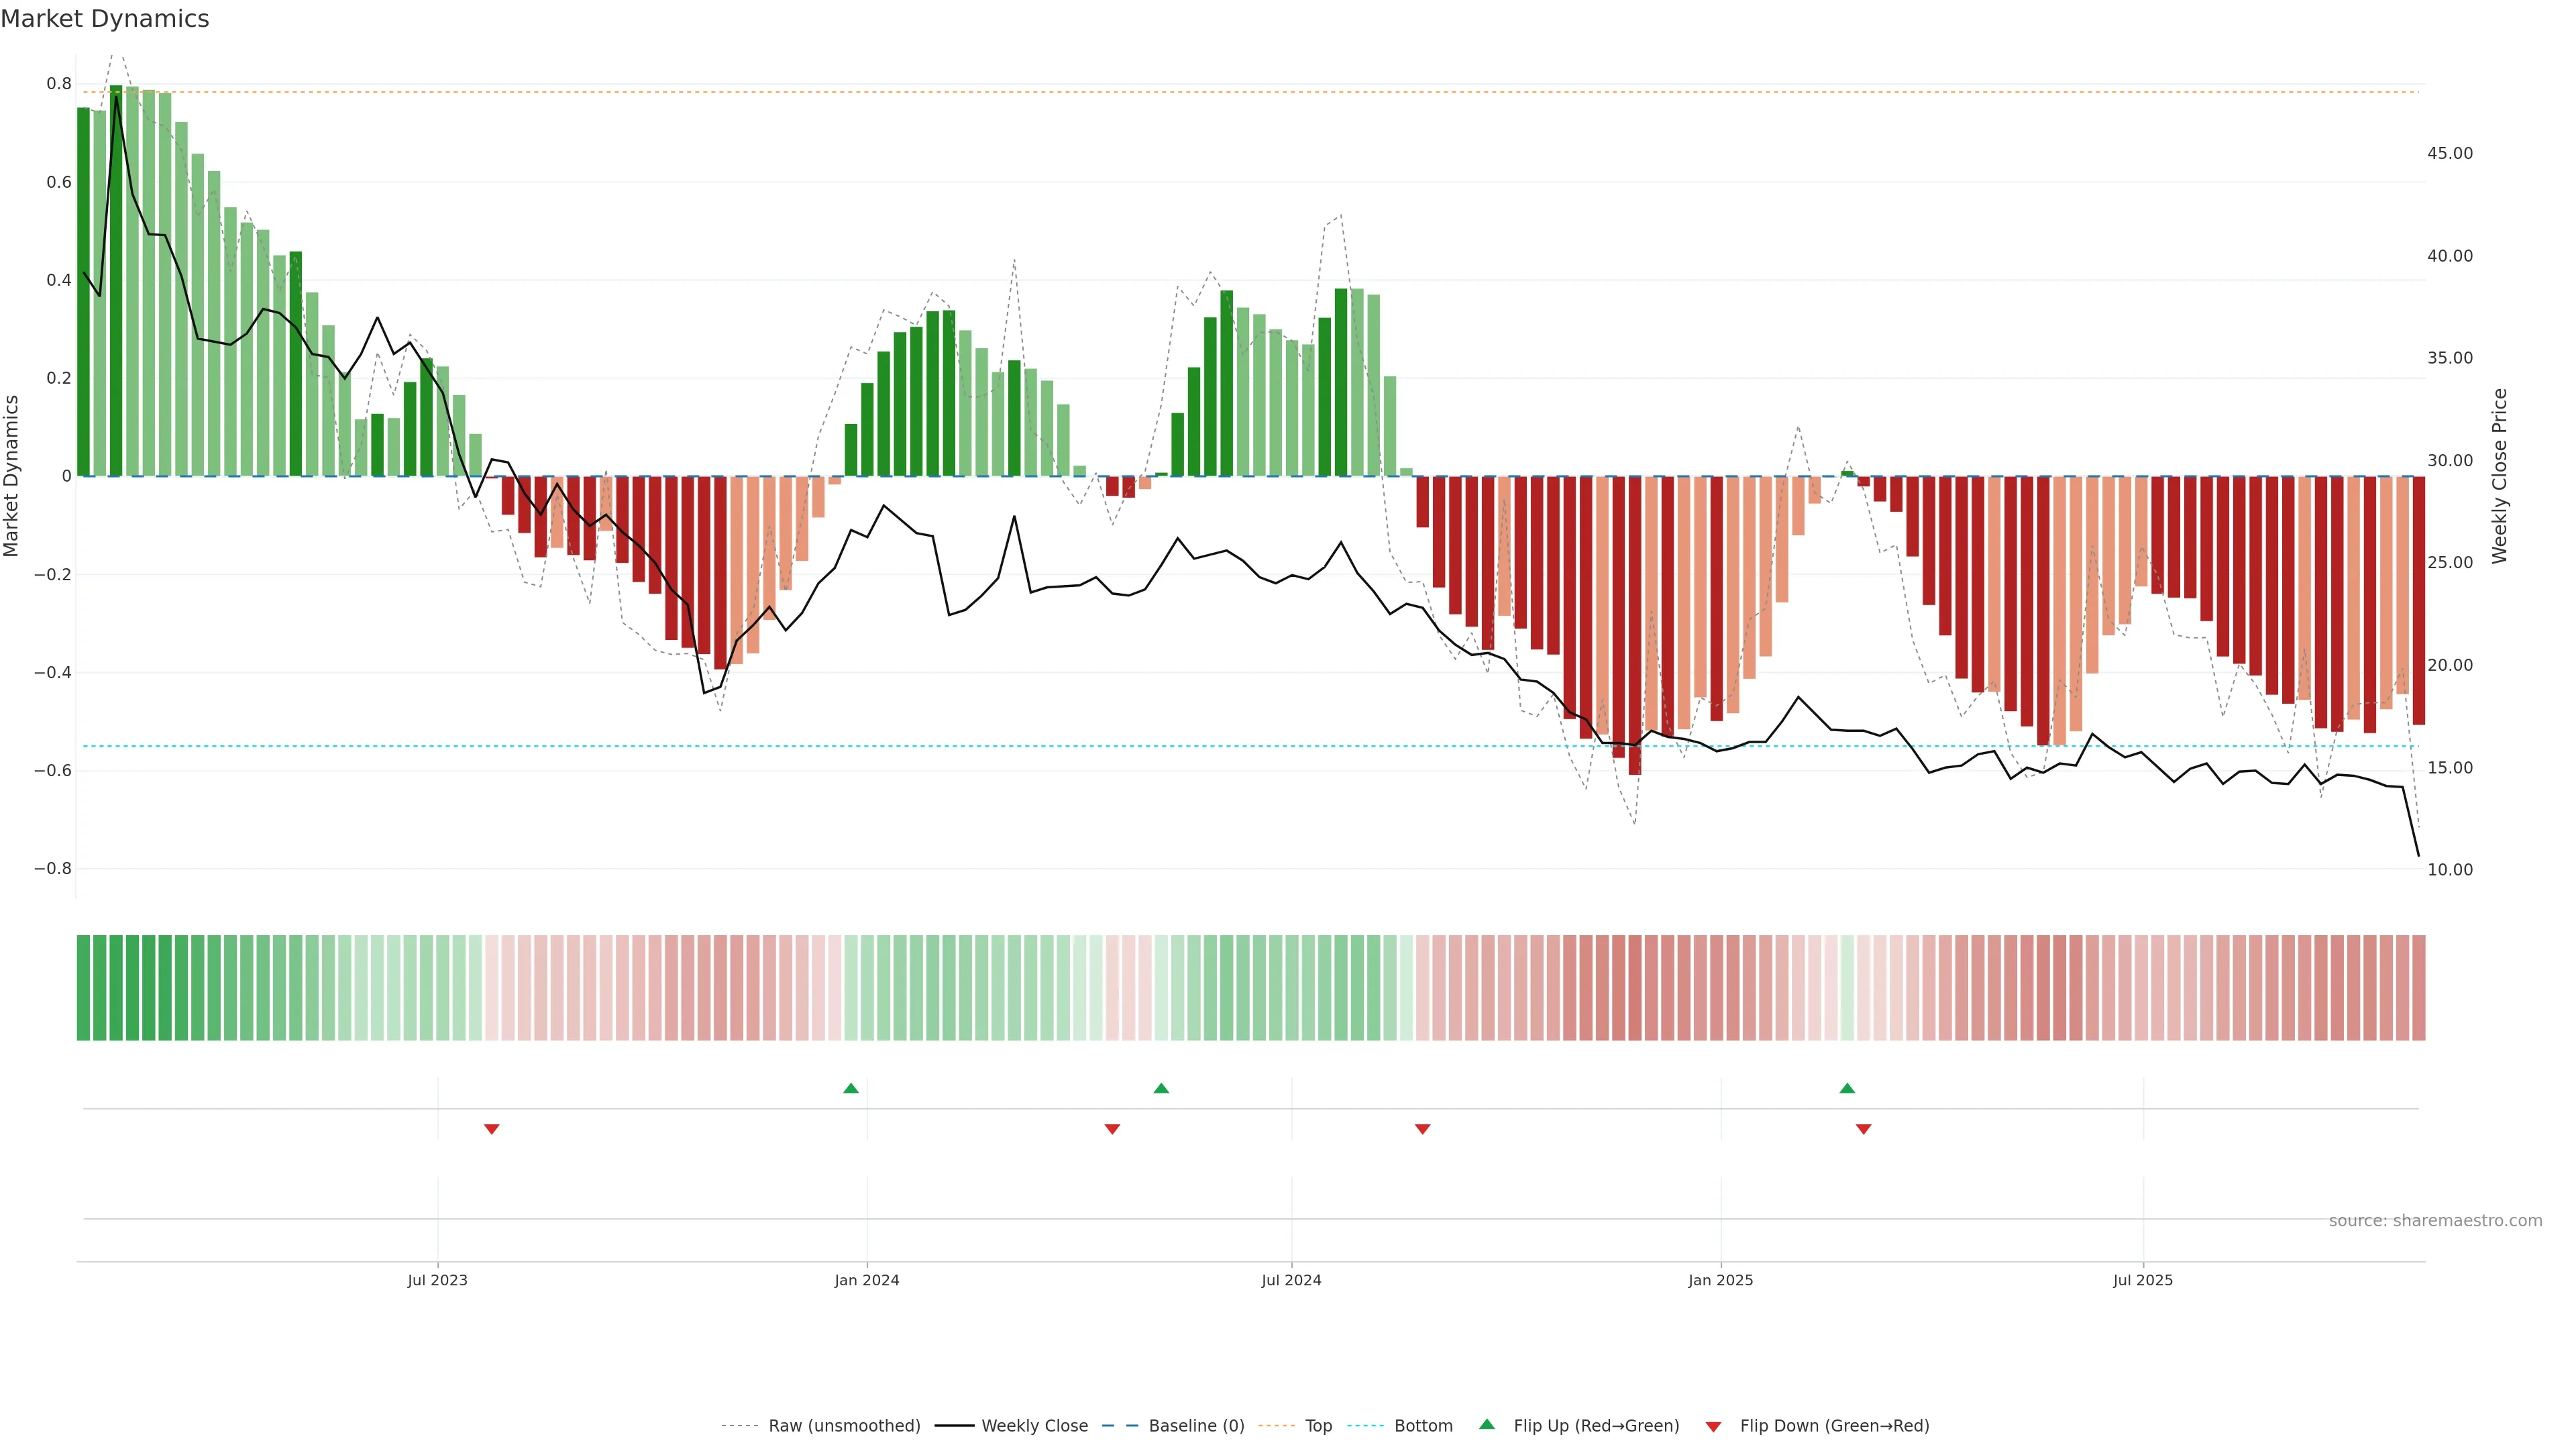This screenshot has width=2576, height=1449.
Task: Hide the Bottom threshold line via the legend
Action: 1423,1426
